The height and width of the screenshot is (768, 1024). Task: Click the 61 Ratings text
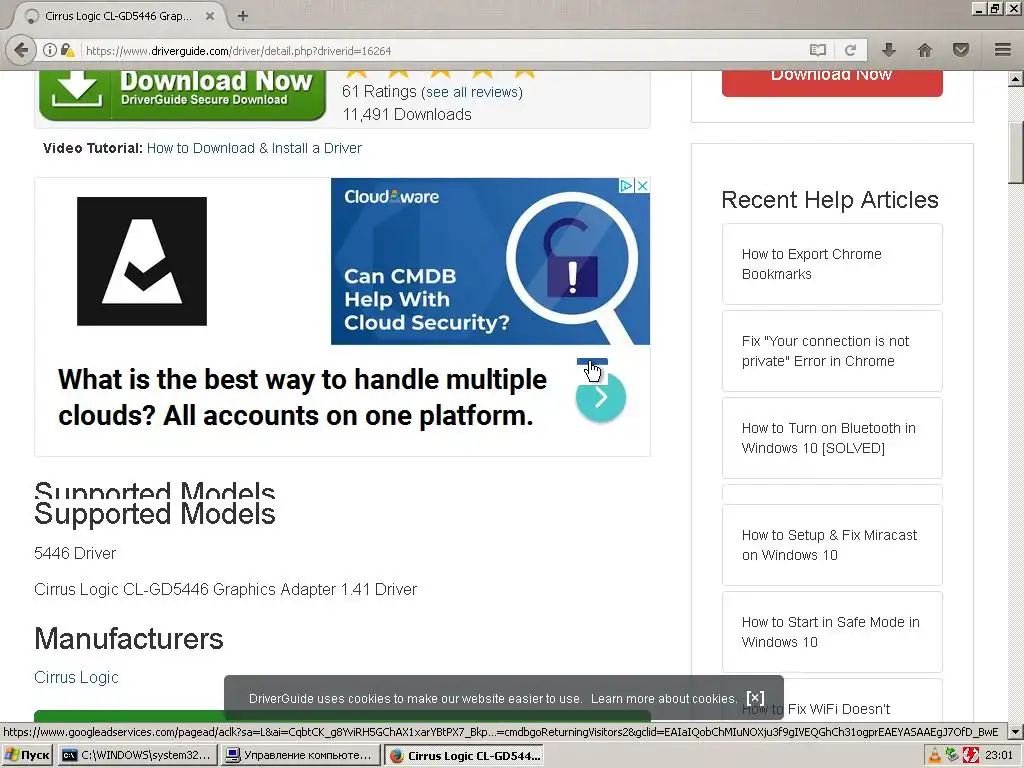pos(379,91)
